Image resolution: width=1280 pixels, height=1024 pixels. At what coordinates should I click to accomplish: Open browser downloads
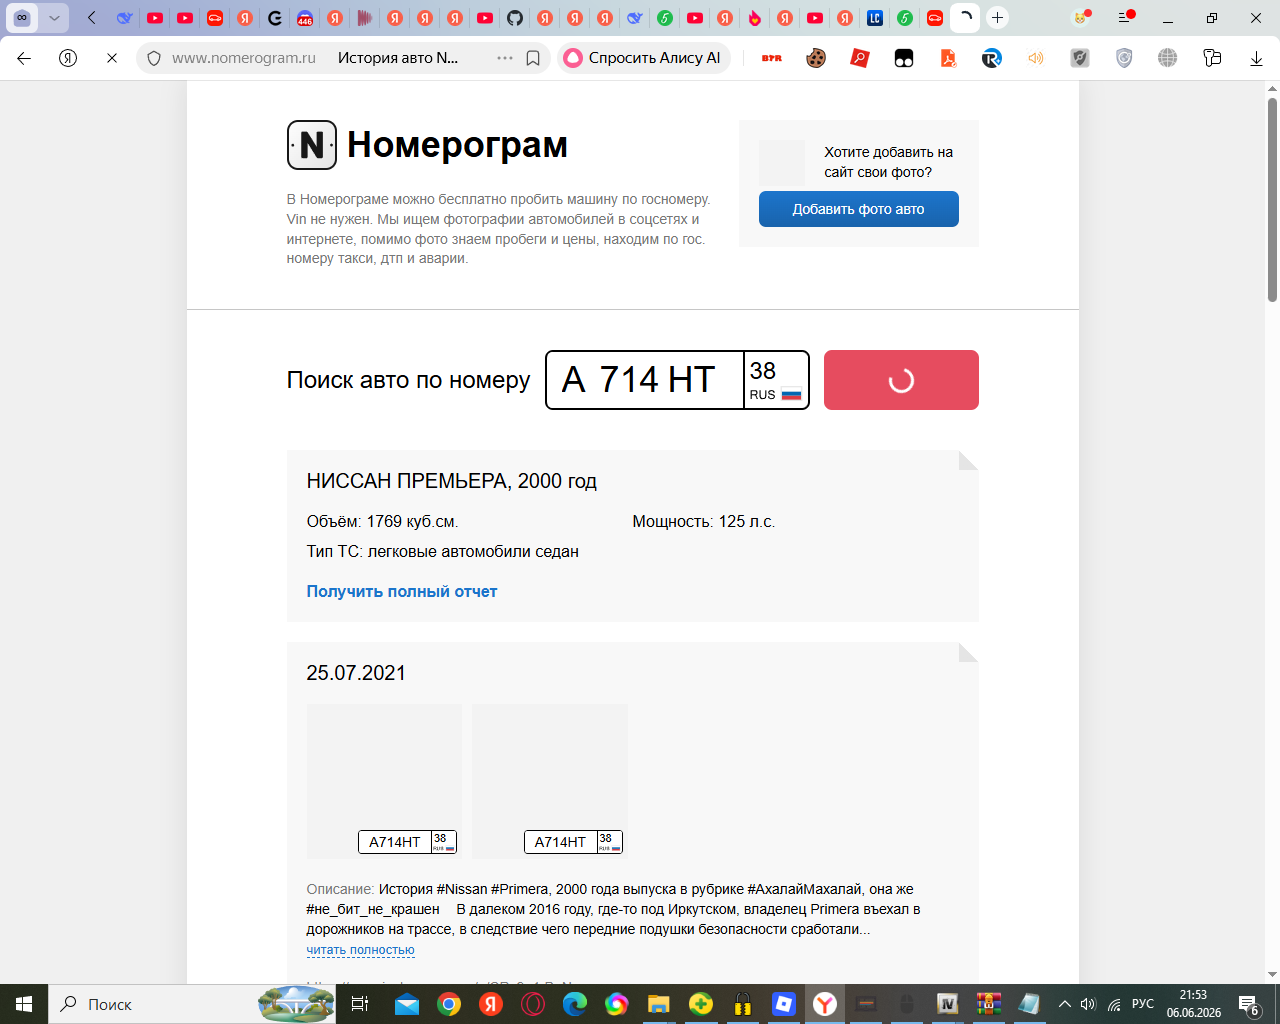click(1256, 58)
